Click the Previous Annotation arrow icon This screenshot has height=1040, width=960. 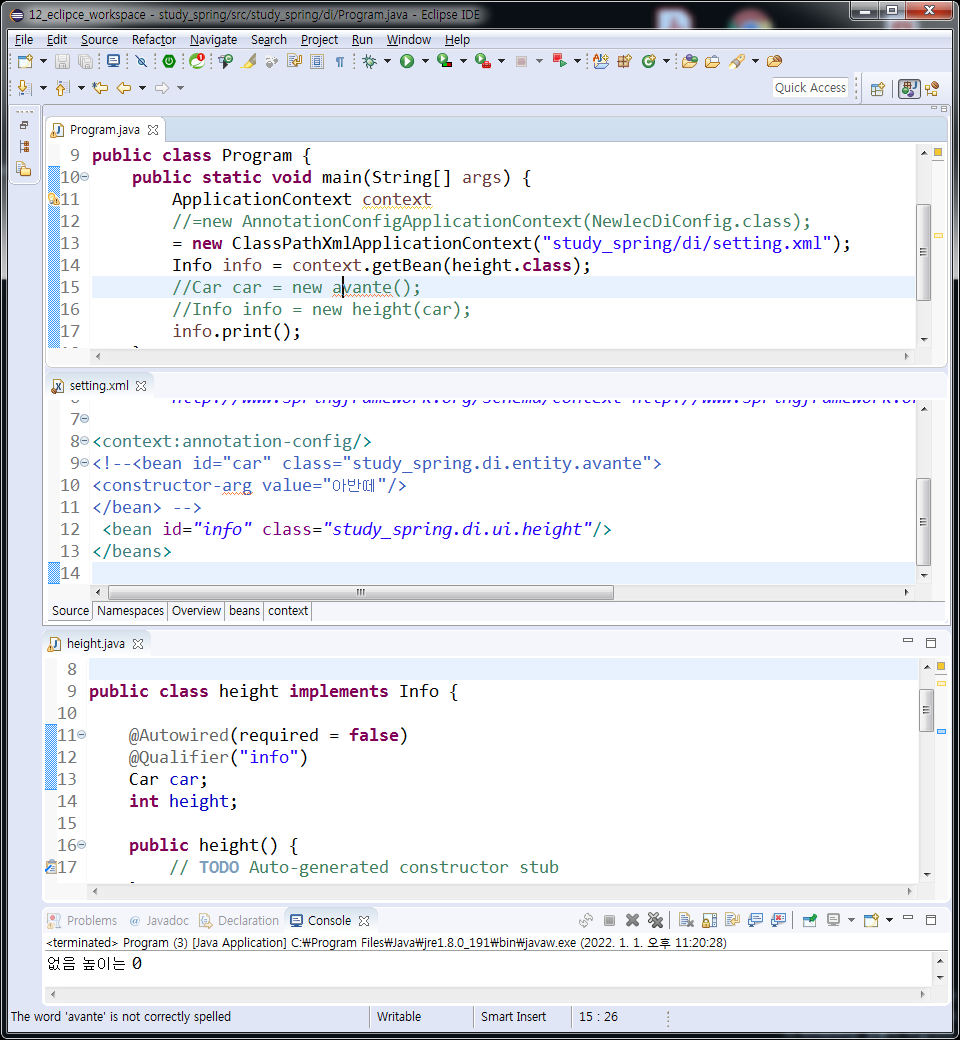(62, 88)
